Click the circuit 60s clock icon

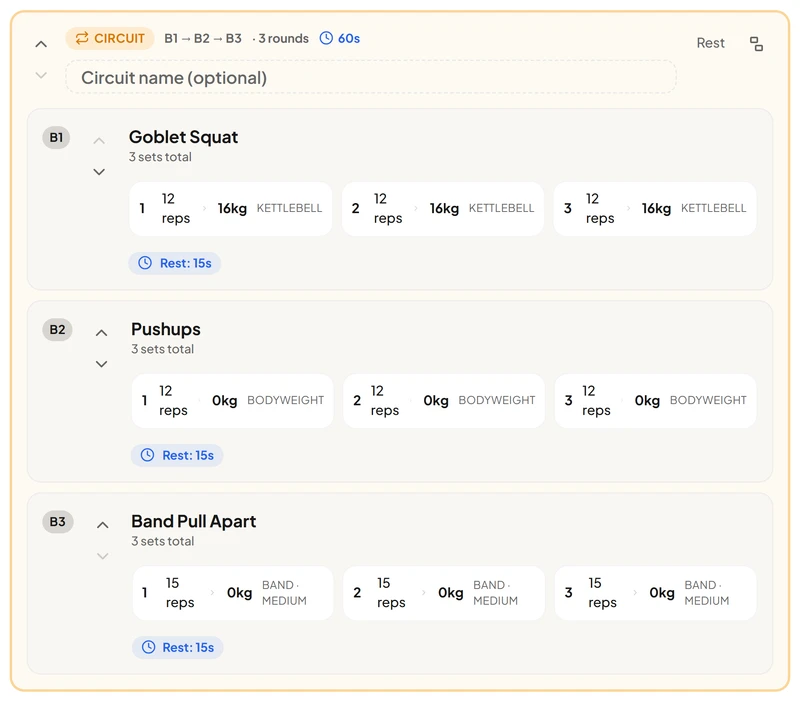point(326,38)
